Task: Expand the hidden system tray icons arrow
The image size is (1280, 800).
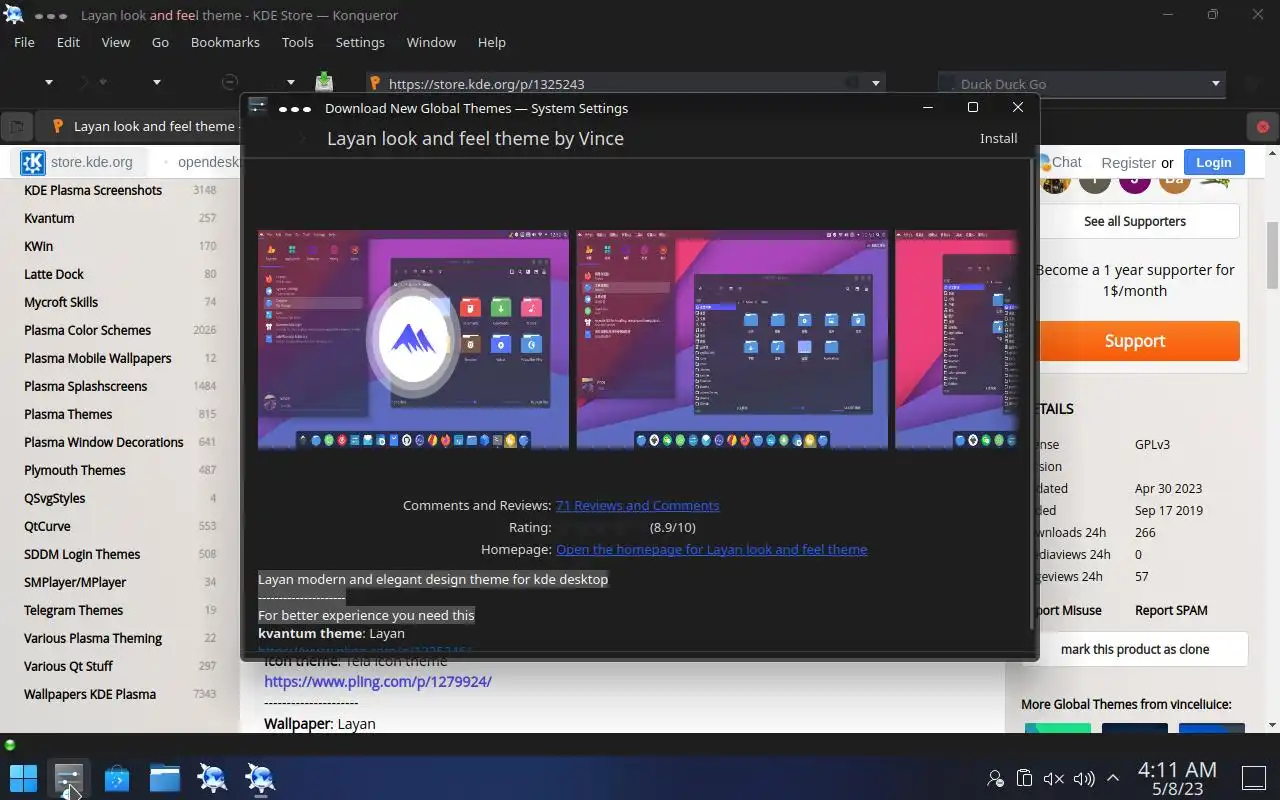Action: pos(1112,778)
